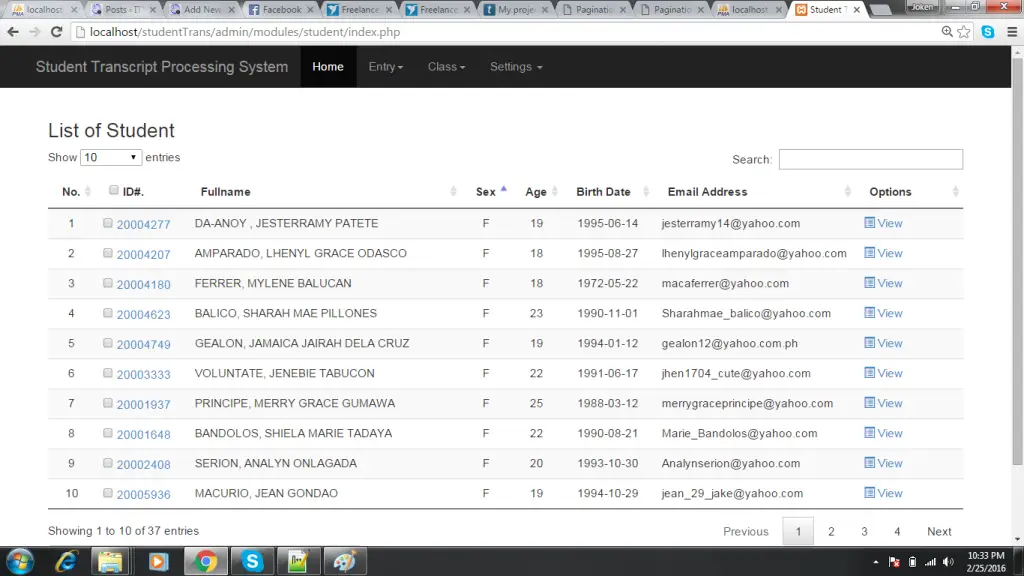Image resolution: width=1024 pixels, height=576 pixels.
Task: Launch Internet Explorer from the taskbar
Action: pyautogui.click(x=67, y=561)
